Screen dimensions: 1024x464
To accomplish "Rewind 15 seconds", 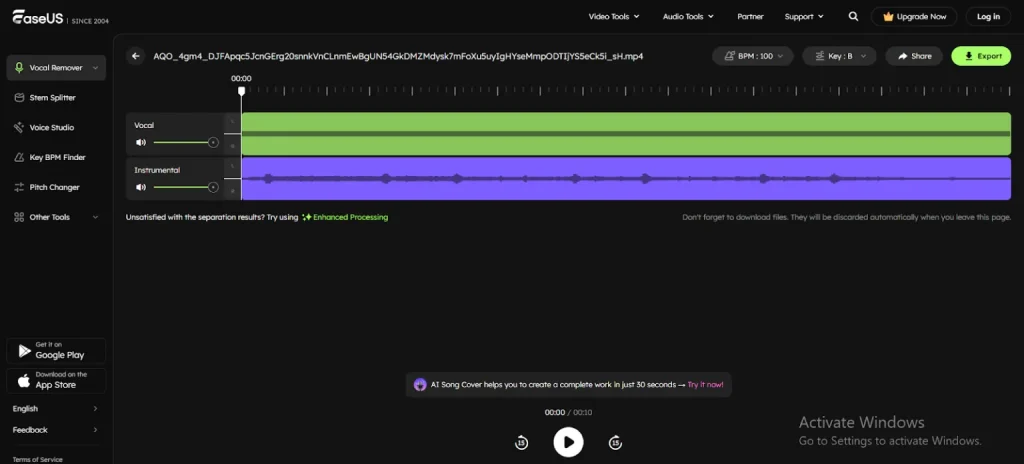I will [x=521, y=442].
